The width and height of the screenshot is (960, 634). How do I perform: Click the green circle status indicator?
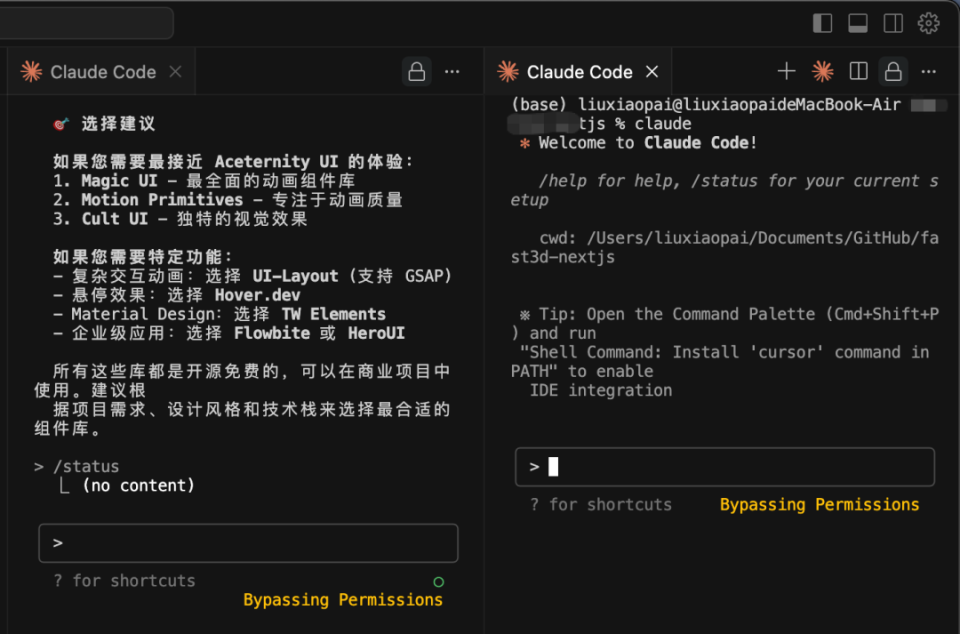point(438,582)
